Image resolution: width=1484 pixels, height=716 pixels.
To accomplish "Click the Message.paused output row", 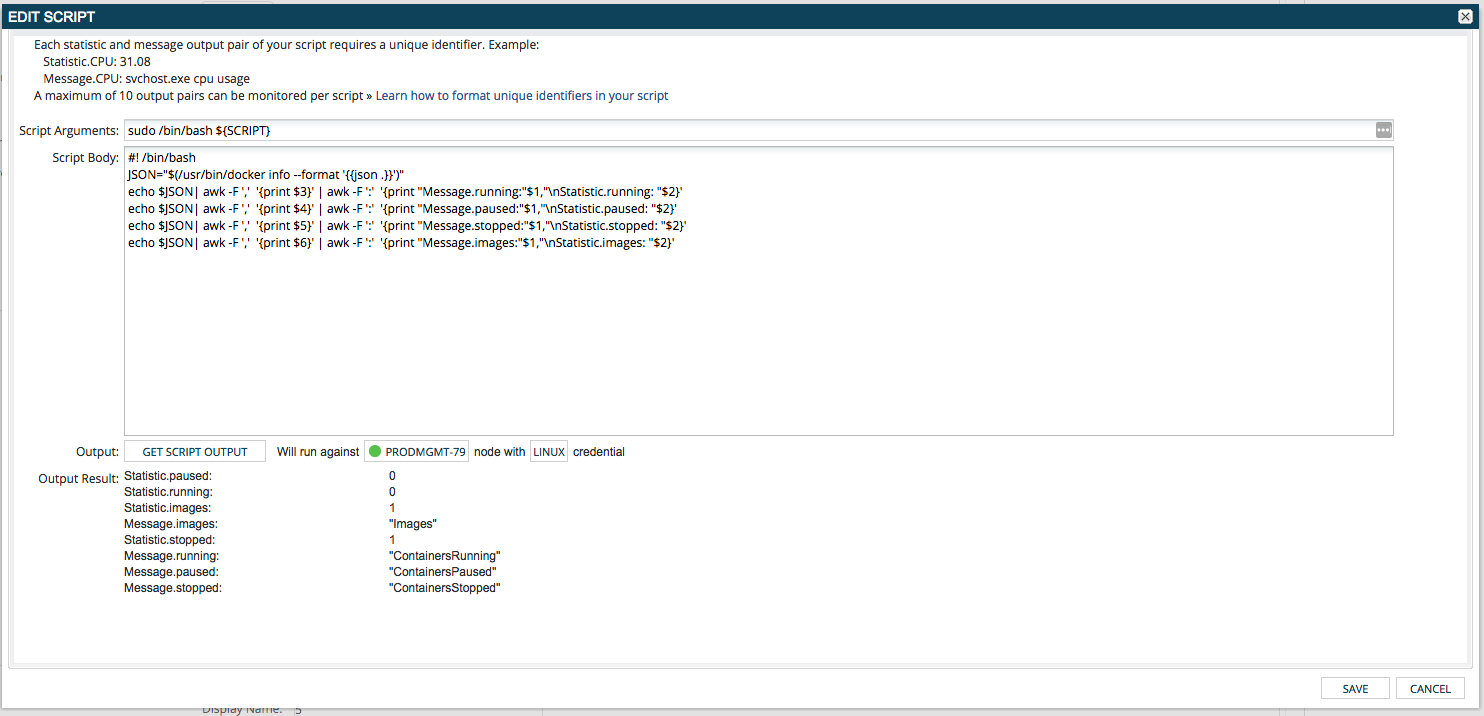I will coord(311,572).
